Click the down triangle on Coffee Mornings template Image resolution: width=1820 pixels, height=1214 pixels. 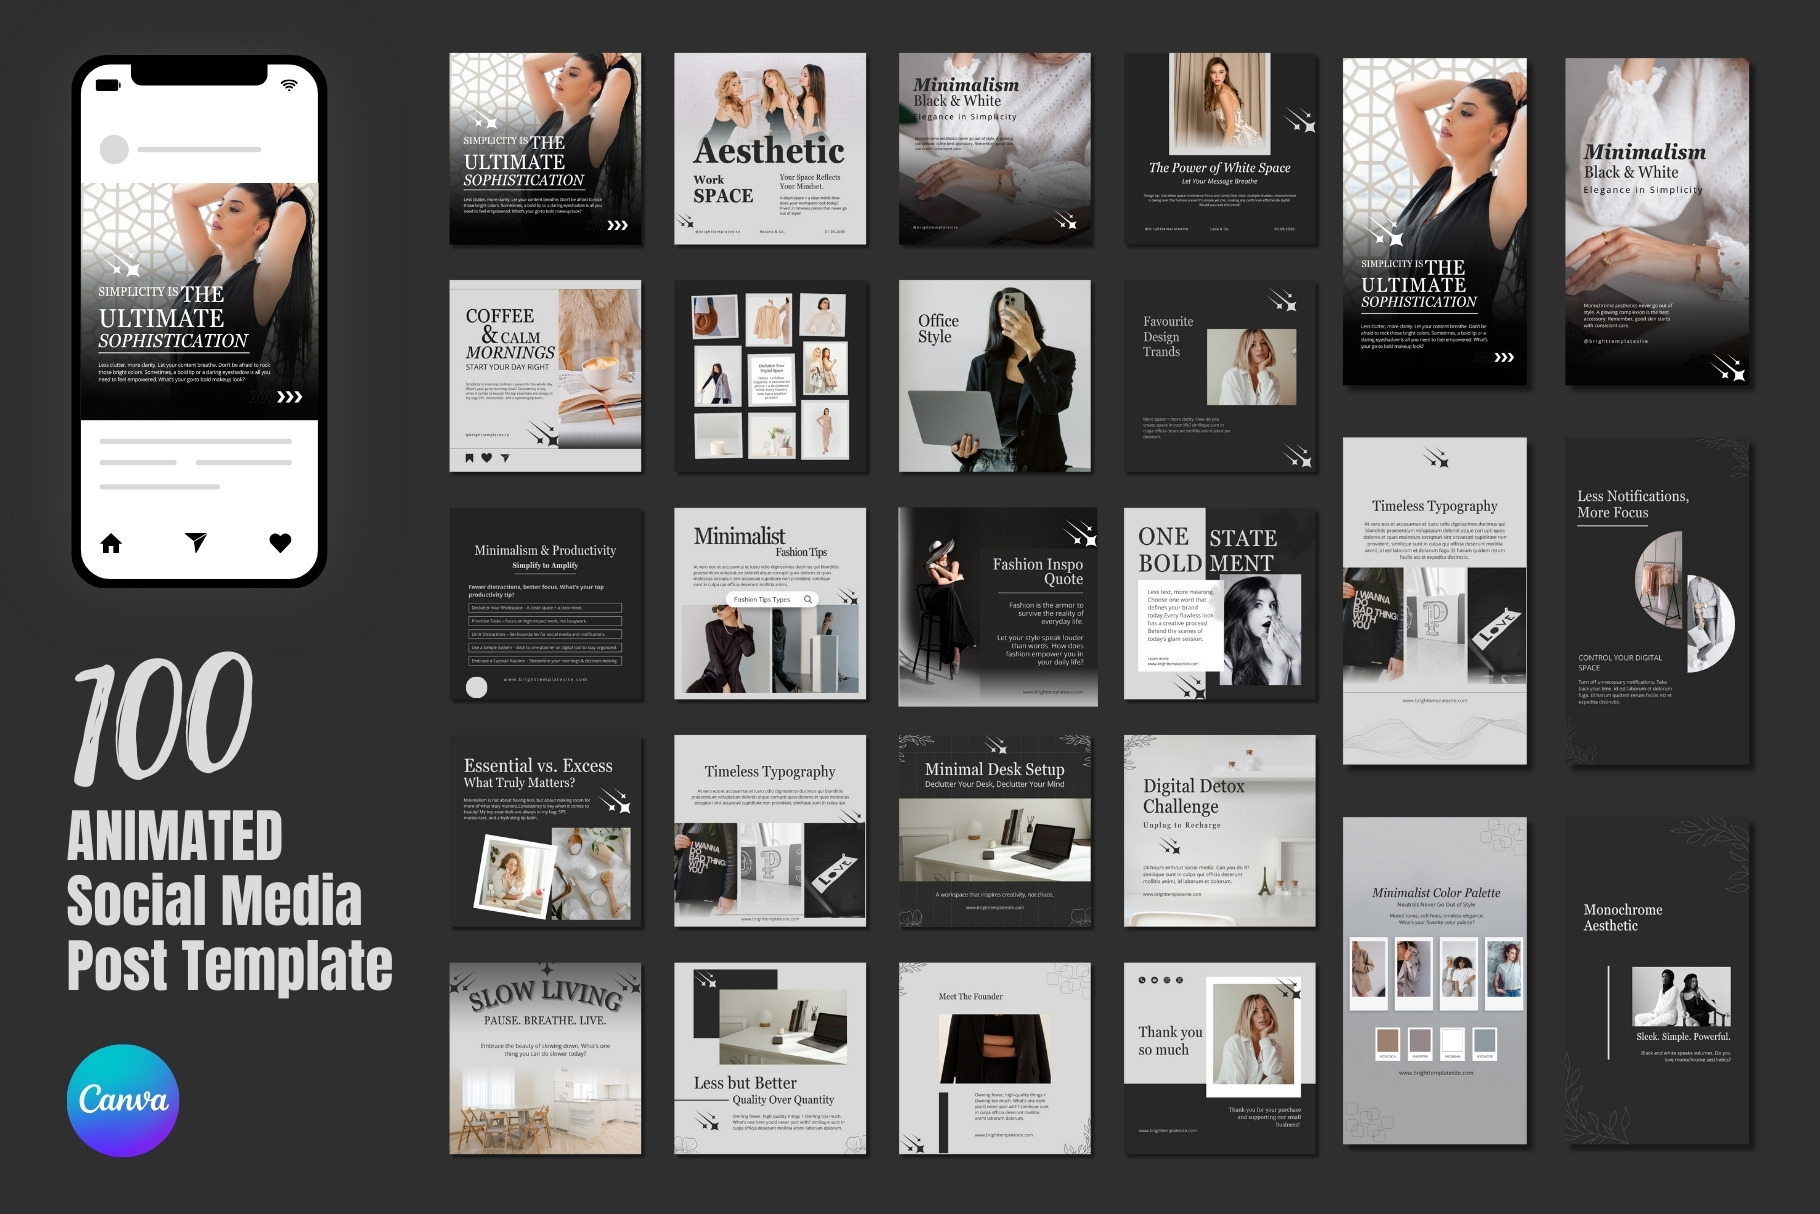(x=505, y=458)
